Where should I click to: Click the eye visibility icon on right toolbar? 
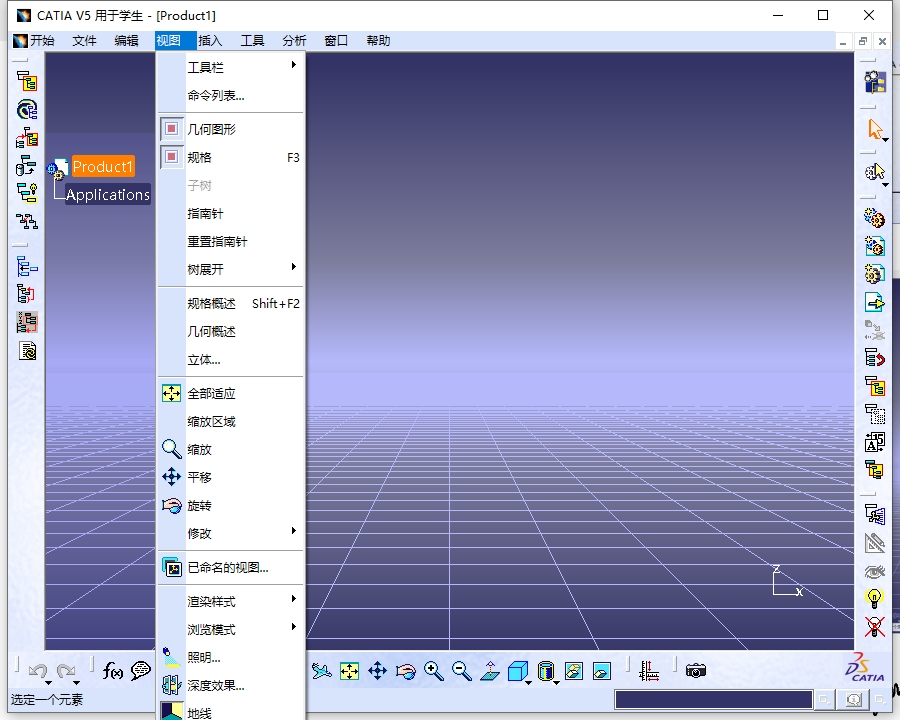[x=874, y=571]
